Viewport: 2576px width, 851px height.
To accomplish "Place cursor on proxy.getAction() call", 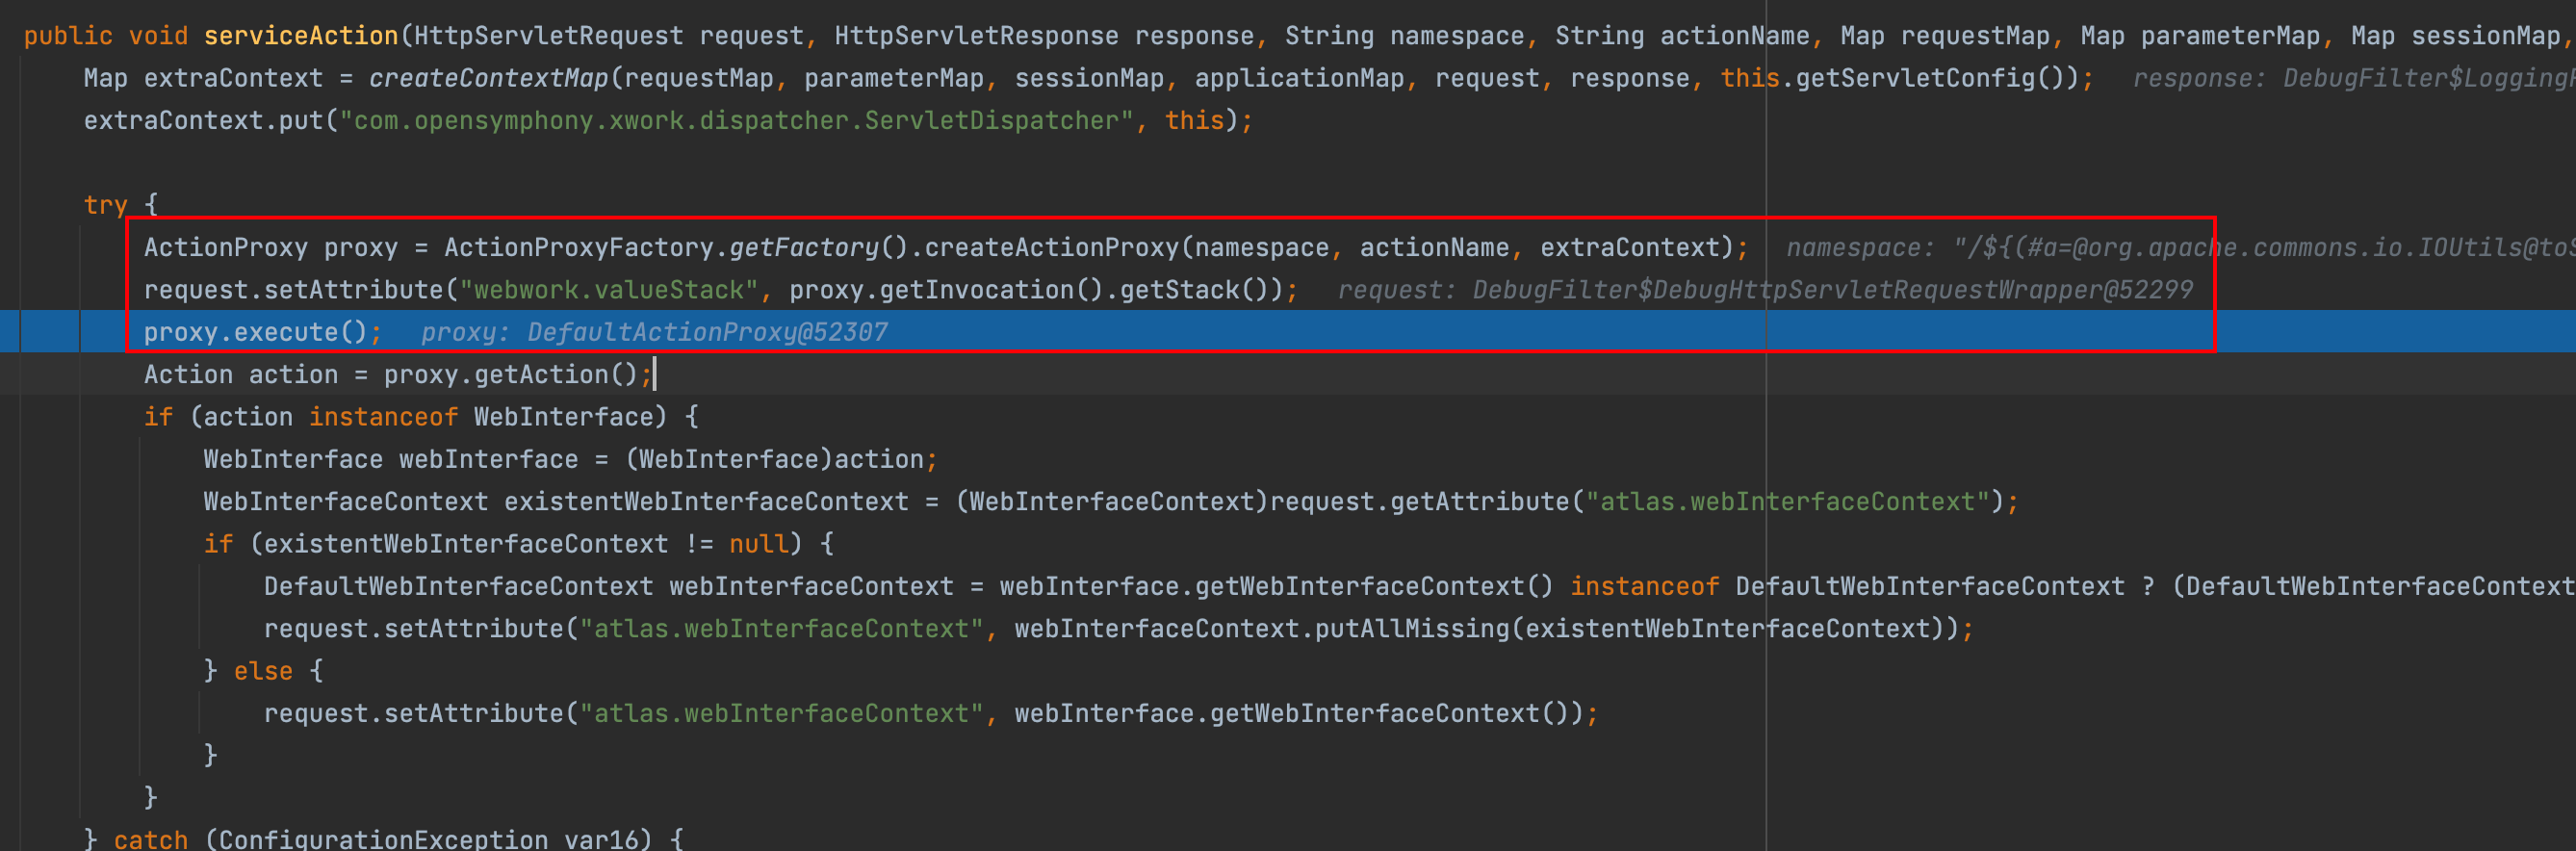I will click(x=510, y=375).
